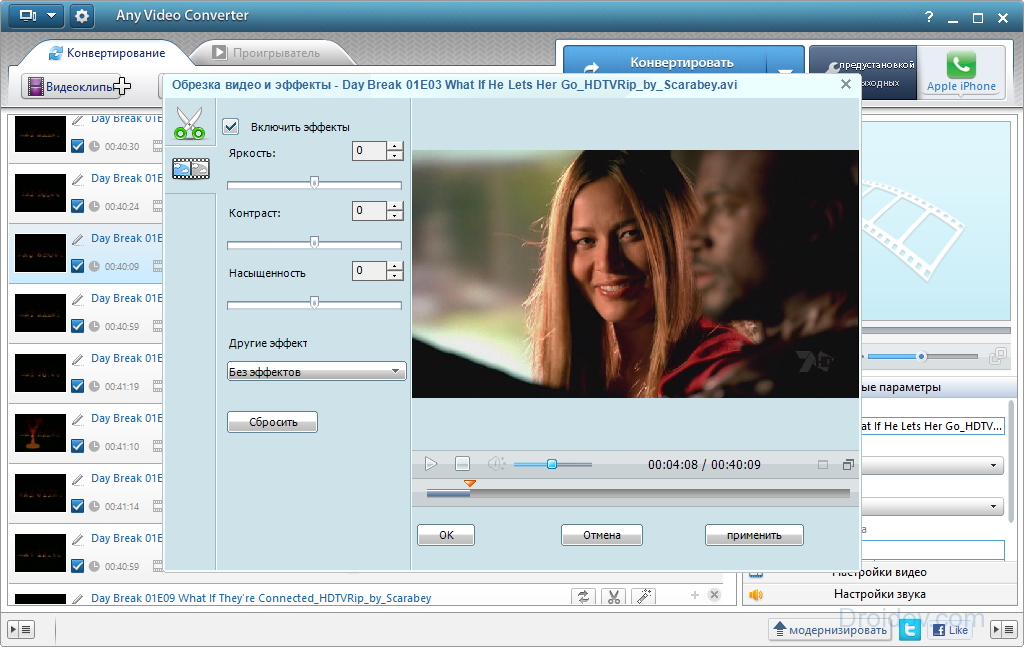Mute audio with the speaker icon
This screenshot has width=1024, height=647.
click(496, 464)
